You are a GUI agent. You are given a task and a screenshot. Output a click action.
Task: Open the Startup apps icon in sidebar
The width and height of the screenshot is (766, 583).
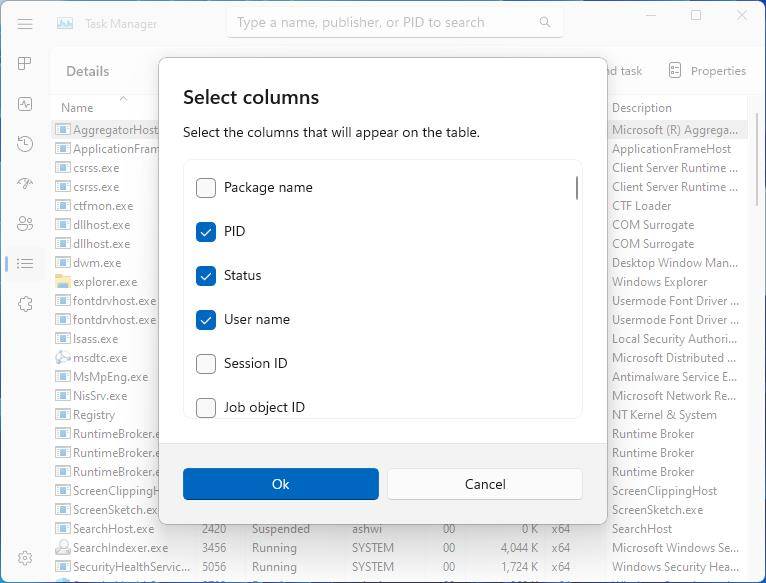(25, 184)
